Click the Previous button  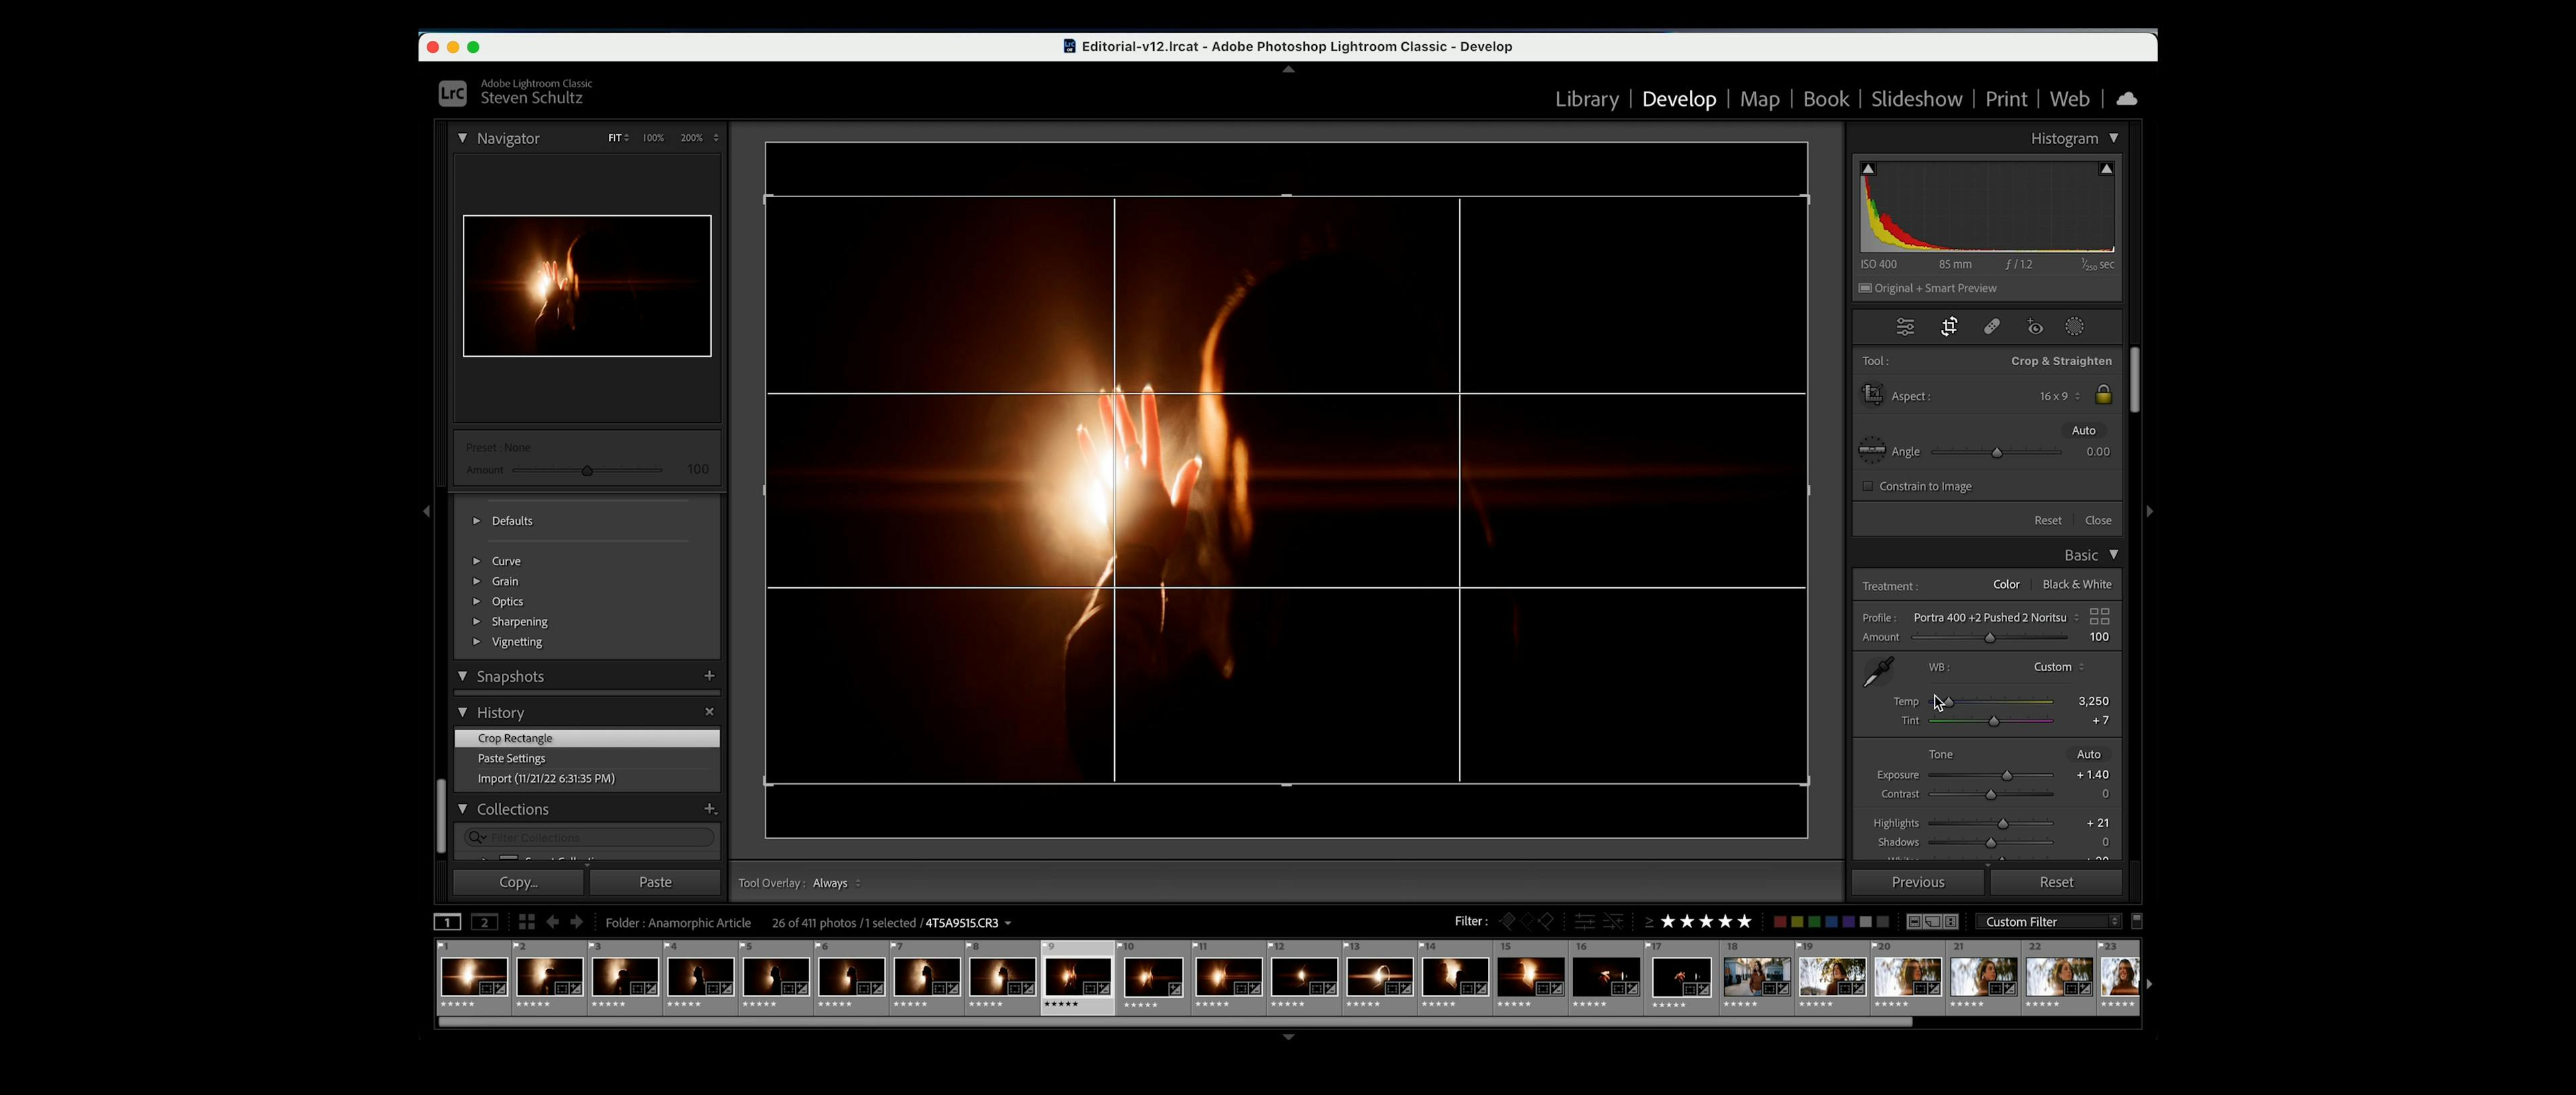pos(1917,882)
